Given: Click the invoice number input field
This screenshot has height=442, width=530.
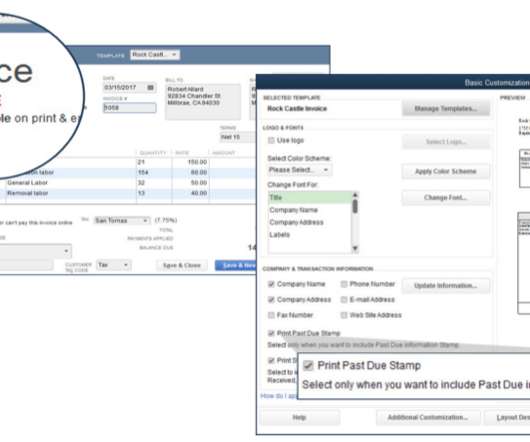Looking at the screenshot, I should click(129, 108).
